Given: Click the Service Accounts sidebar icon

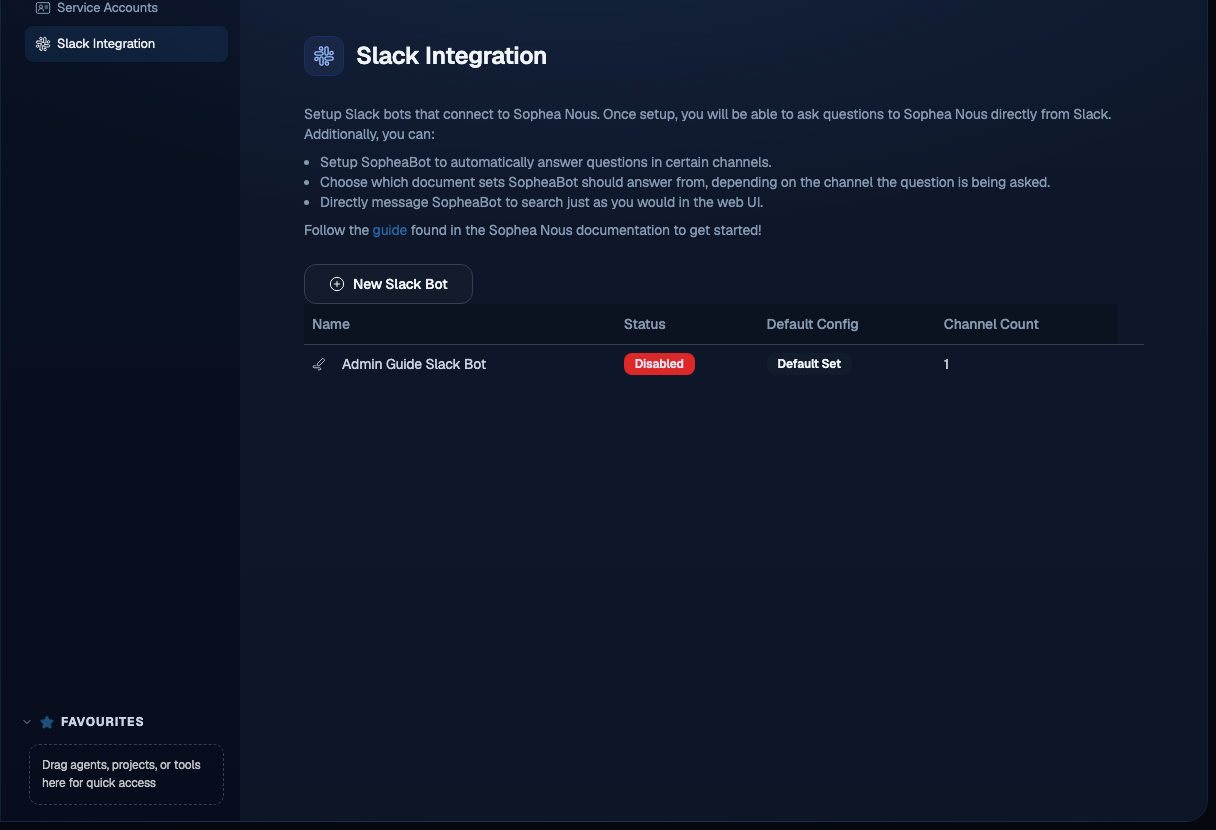Looking at the screenshot, I should point(42,8).
